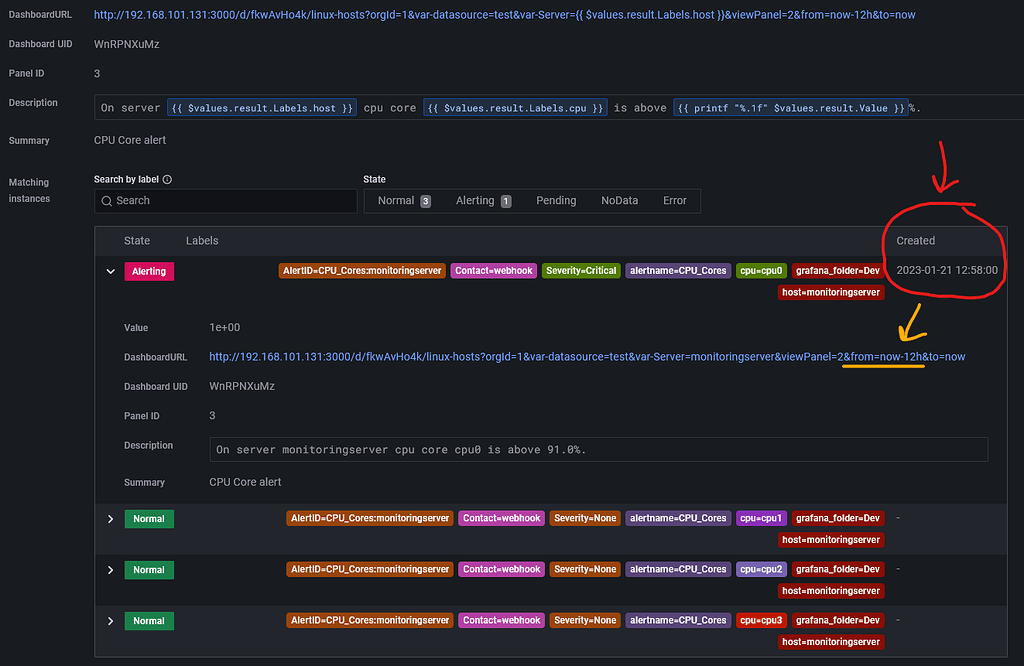
Task: Enable the NoData state filter
Action: coord(620,200)
